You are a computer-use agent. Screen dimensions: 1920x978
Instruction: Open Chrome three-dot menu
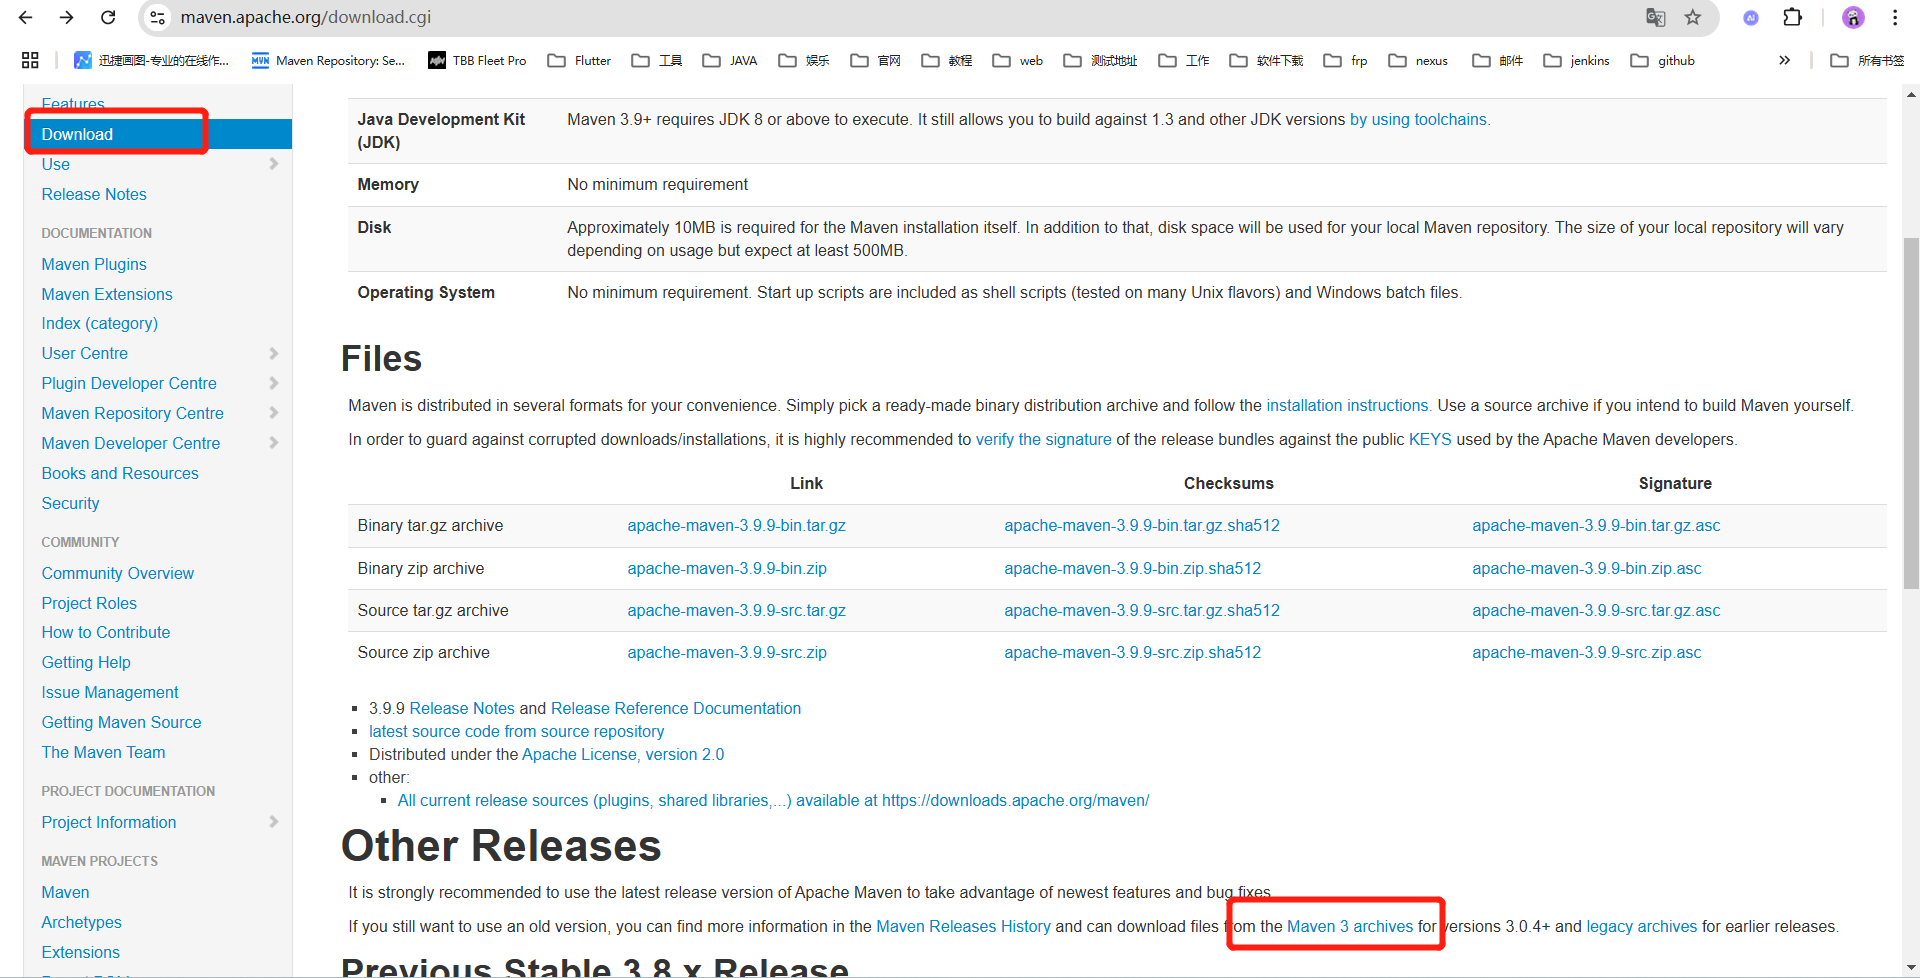tap(1895, 17)
